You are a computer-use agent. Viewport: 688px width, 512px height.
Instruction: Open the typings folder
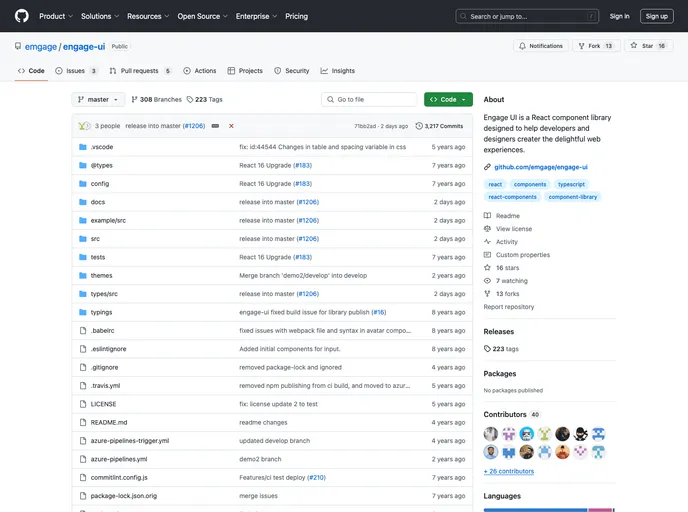pos(101,312)
